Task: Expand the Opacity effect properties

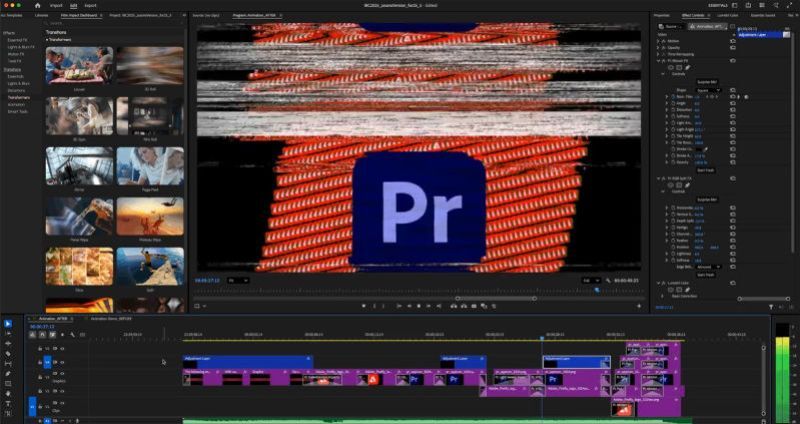Action: click(x=658, y=47)
